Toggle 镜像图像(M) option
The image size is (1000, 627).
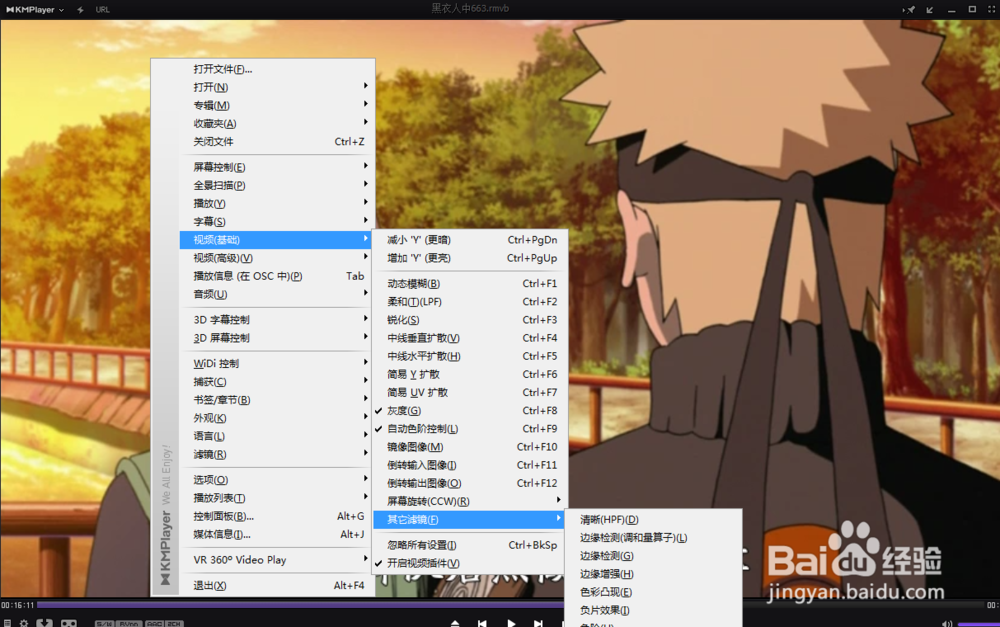(469, 447)
